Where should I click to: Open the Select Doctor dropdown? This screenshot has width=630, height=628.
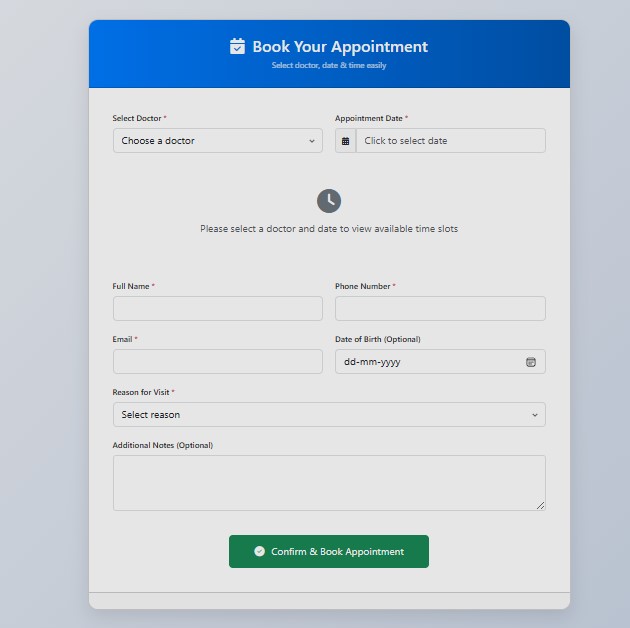pyautogui.click(x=218, y=141)
